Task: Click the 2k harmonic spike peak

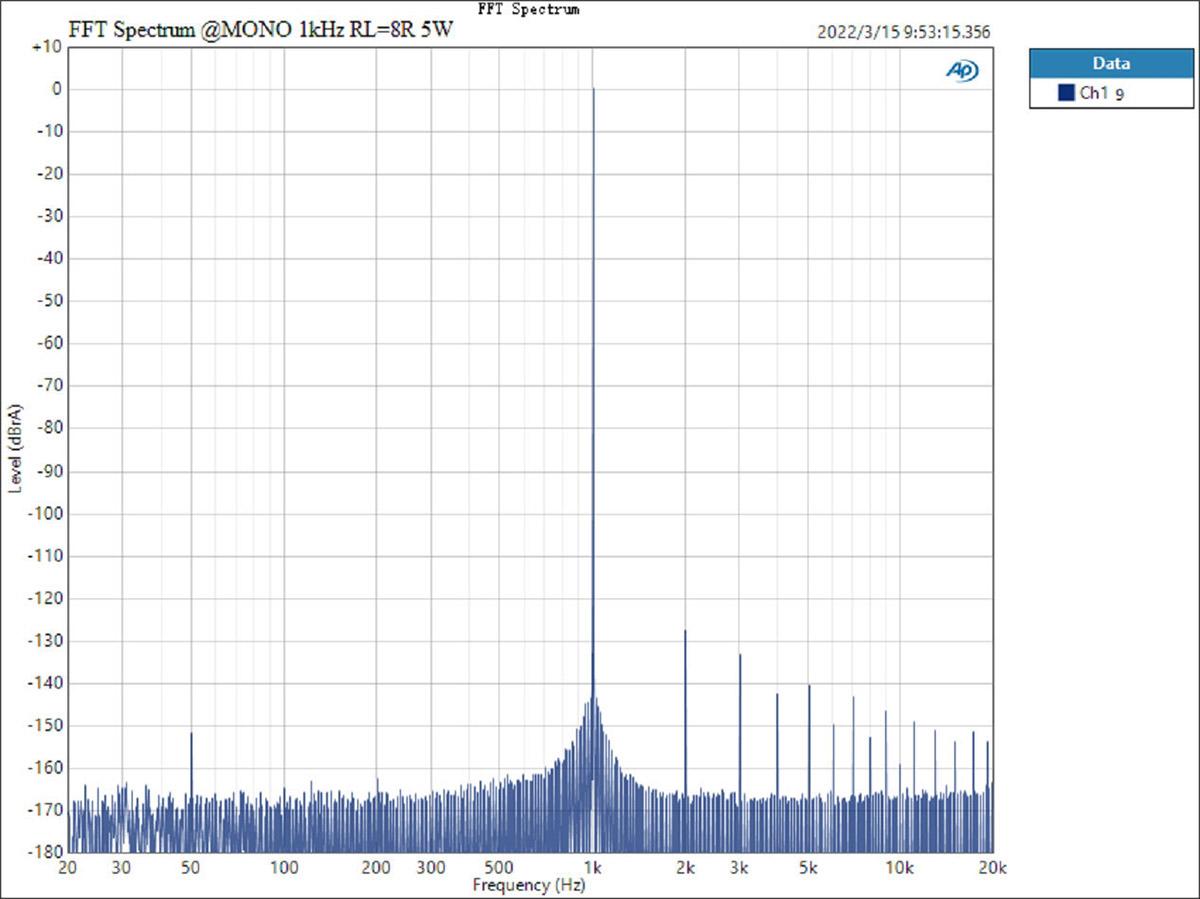Action: tap(685, 631)
